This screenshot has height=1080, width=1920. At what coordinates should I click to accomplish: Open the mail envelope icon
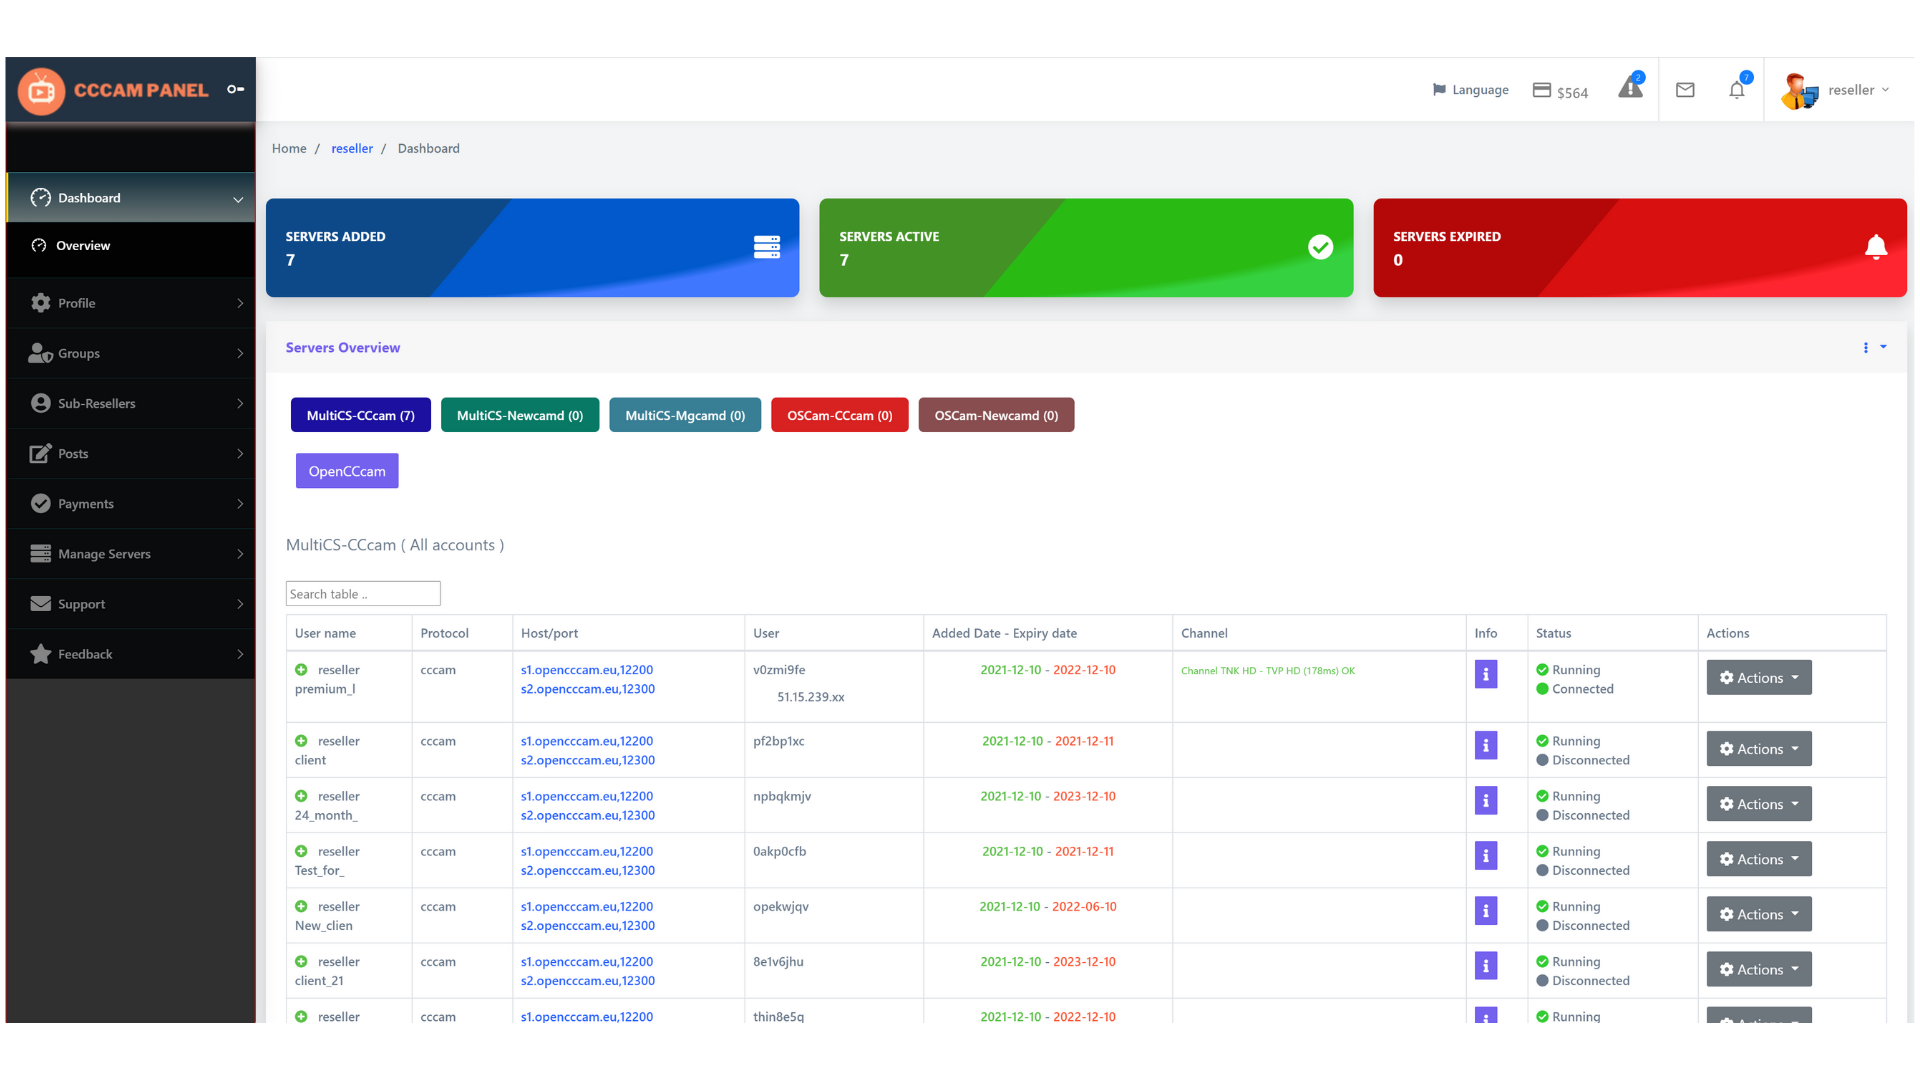click(1685, 90)
